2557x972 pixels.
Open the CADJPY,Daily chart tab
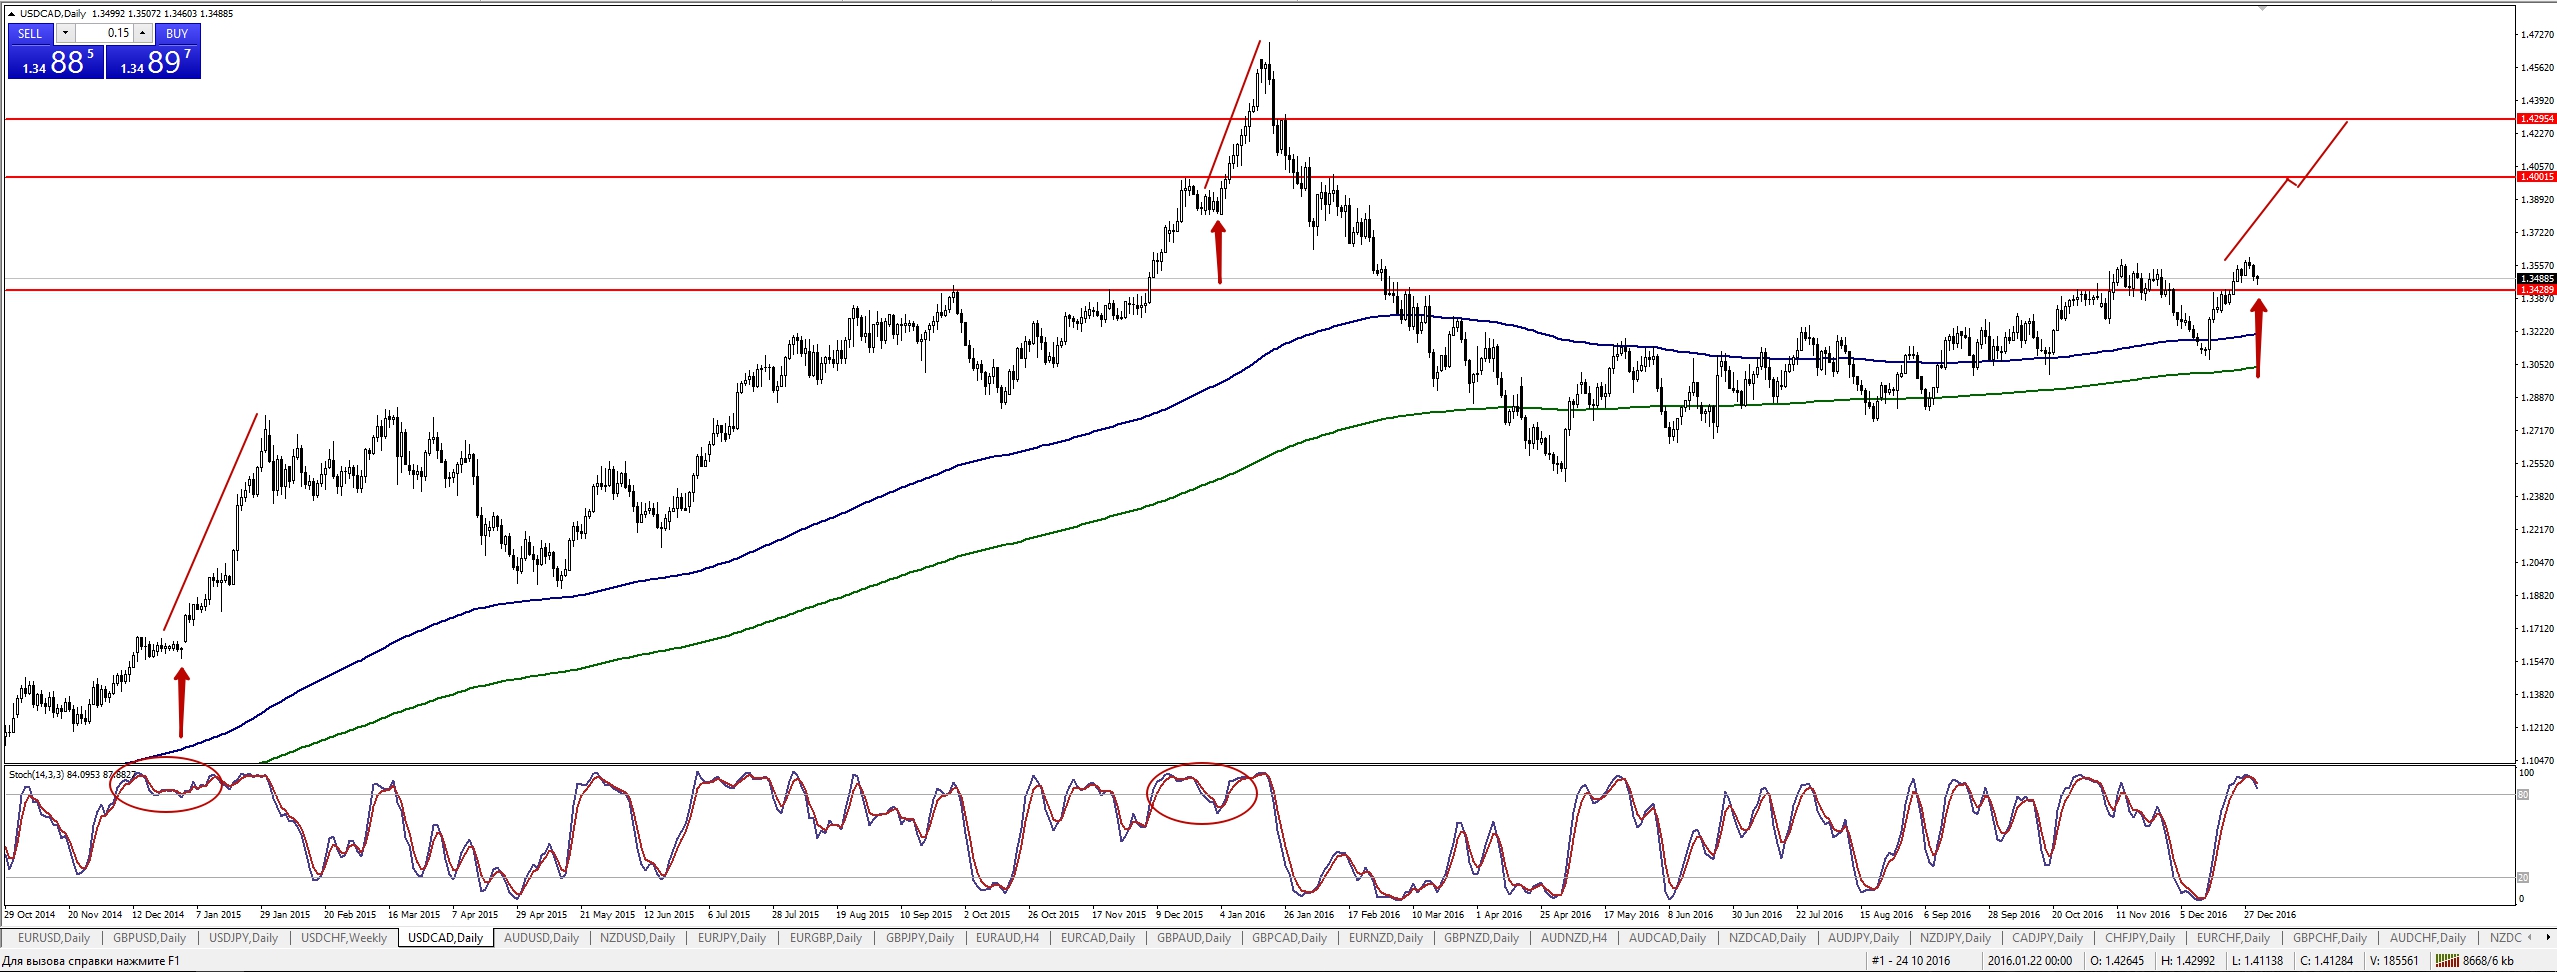click(2047, 938)
